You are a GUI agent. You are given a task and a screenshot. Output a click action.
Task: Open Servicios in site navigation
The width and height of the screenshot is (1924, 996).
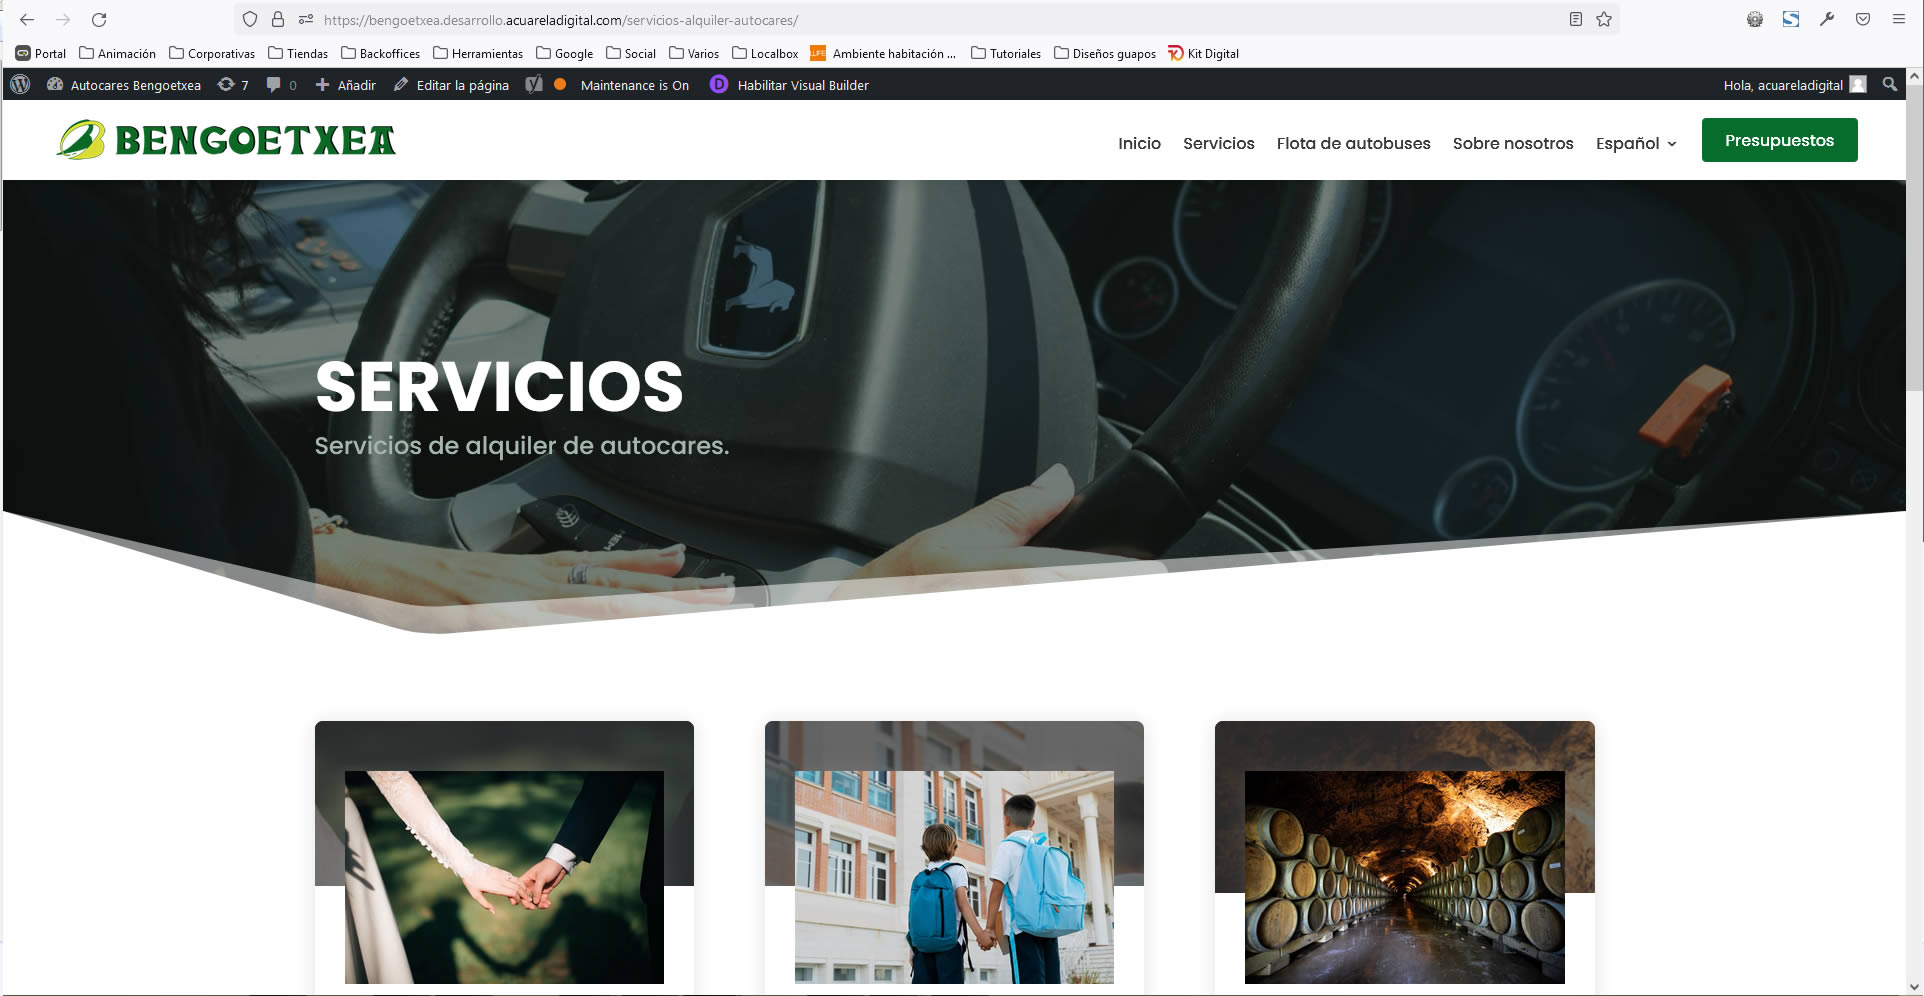click(1218, 143)
